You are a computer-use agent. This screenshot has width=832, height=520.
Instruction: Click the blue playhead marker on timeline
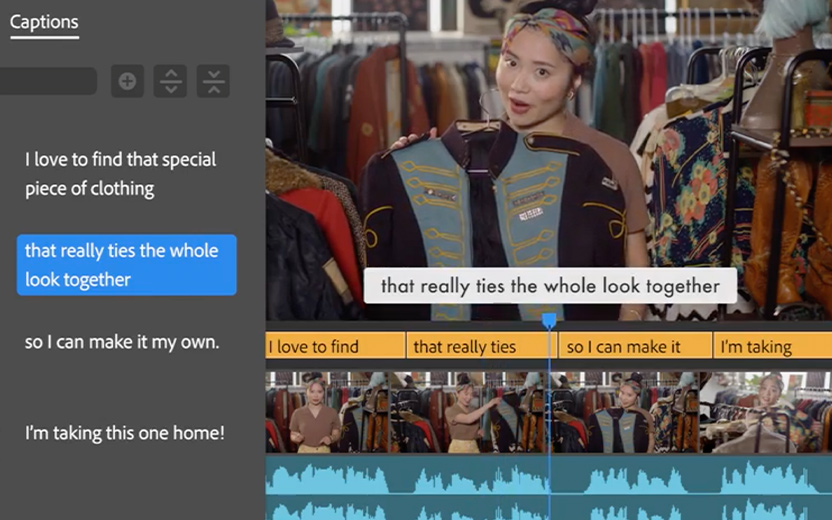(549, 321)
